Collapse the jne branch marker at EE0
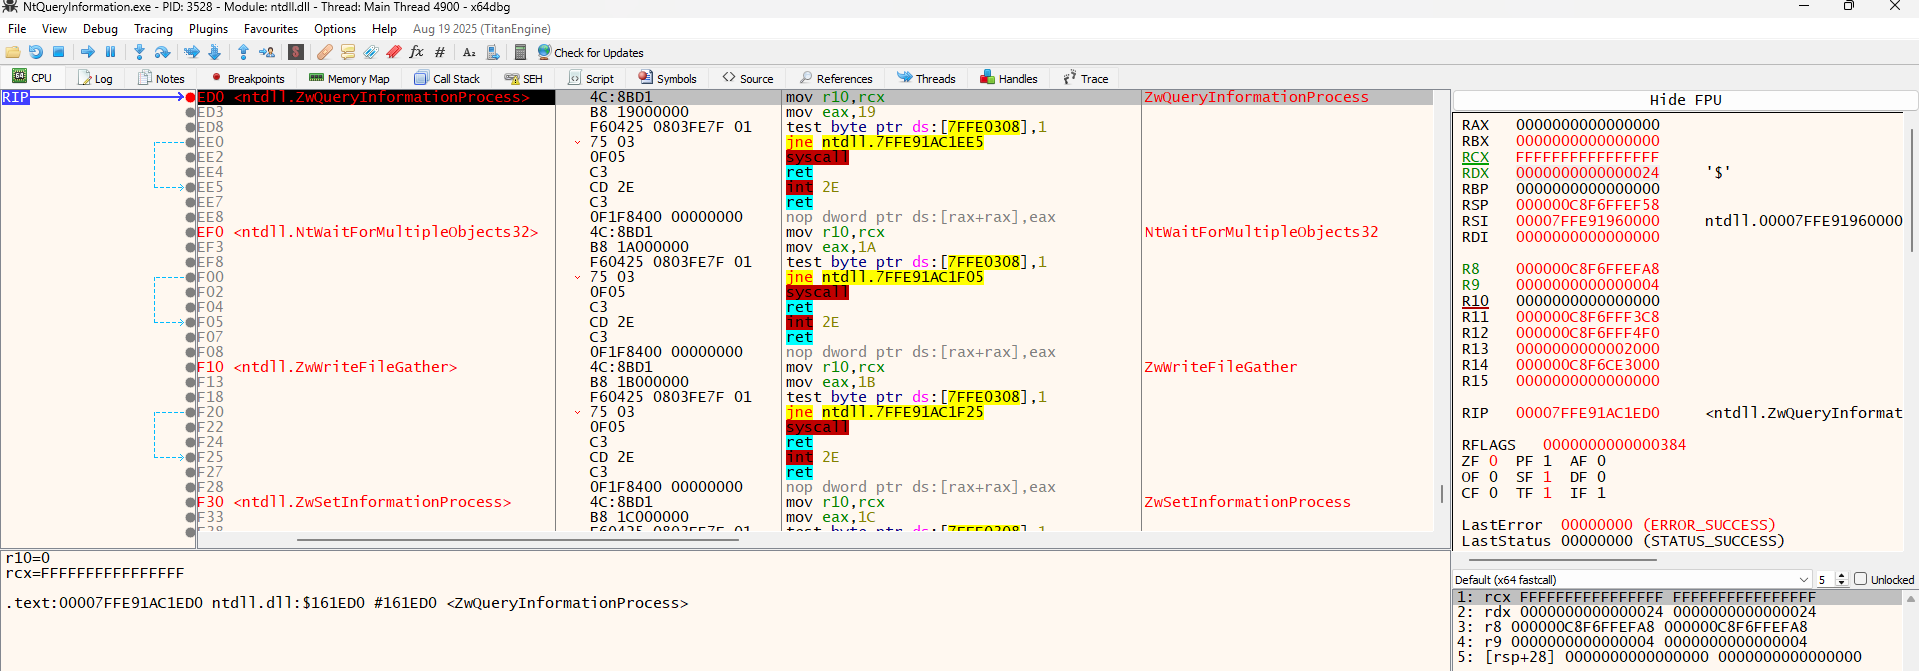The width and height of the screenshot is (1919, 671). (577, 142)
